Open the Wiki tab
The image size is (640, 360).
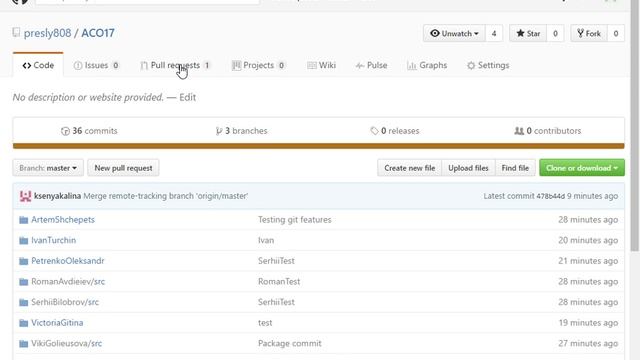pyautogui.click(x=322, y=65)
